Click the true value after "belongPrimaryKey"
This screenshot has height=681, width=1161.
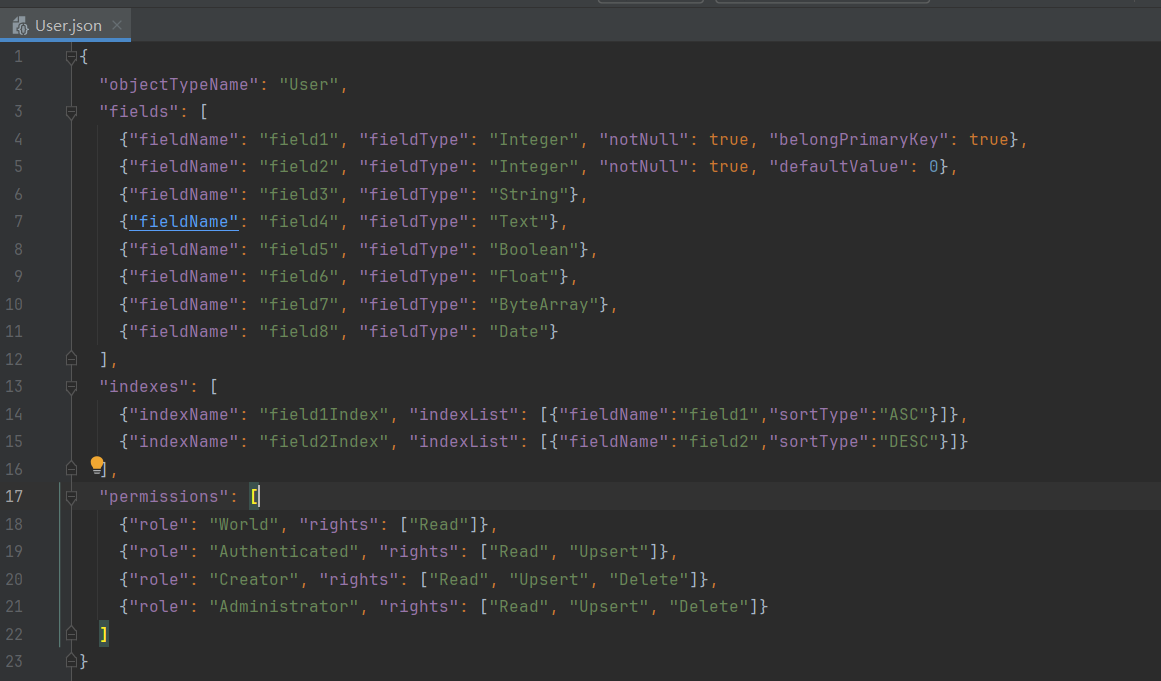click(x=988, y=139)
